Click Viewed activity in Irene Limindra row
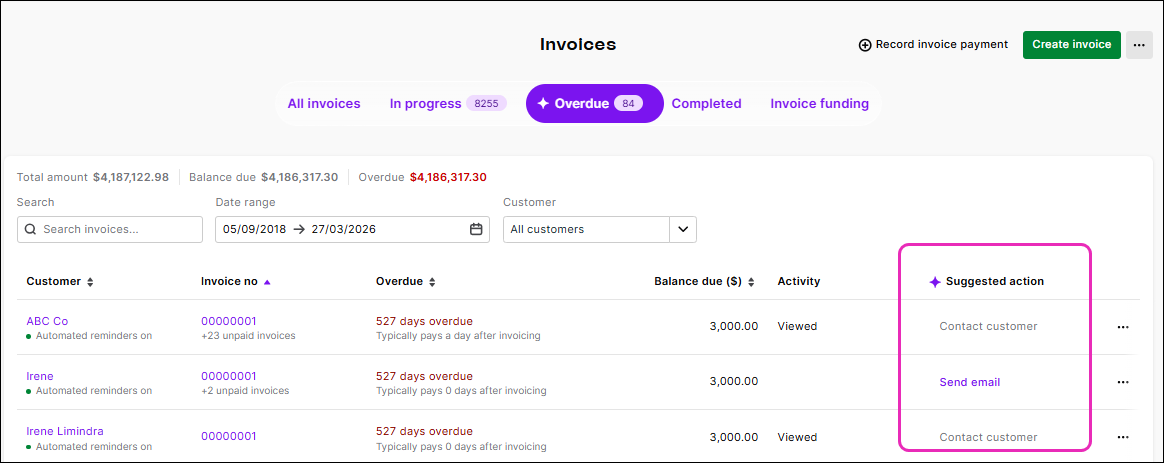Viewport: 1164px width, 463px height. click(x=797, y=437)
